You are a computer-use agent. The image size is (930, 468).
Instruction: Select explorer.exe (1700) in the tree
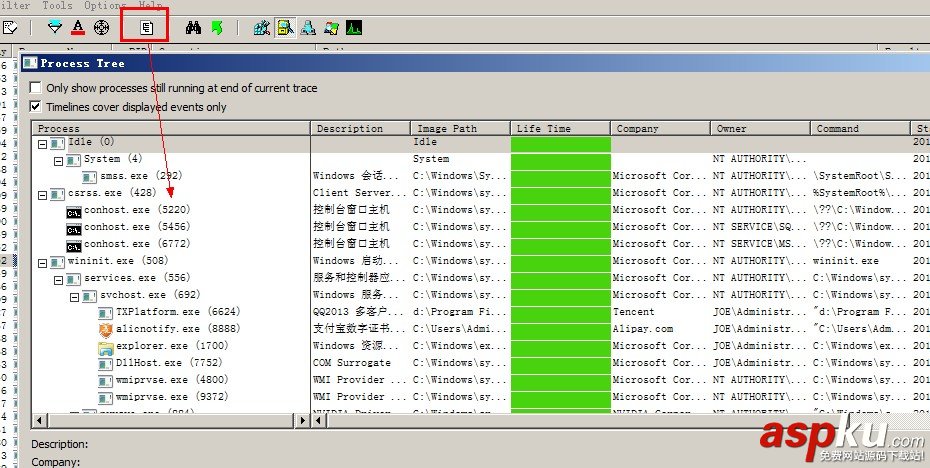[x=172, y=346]
